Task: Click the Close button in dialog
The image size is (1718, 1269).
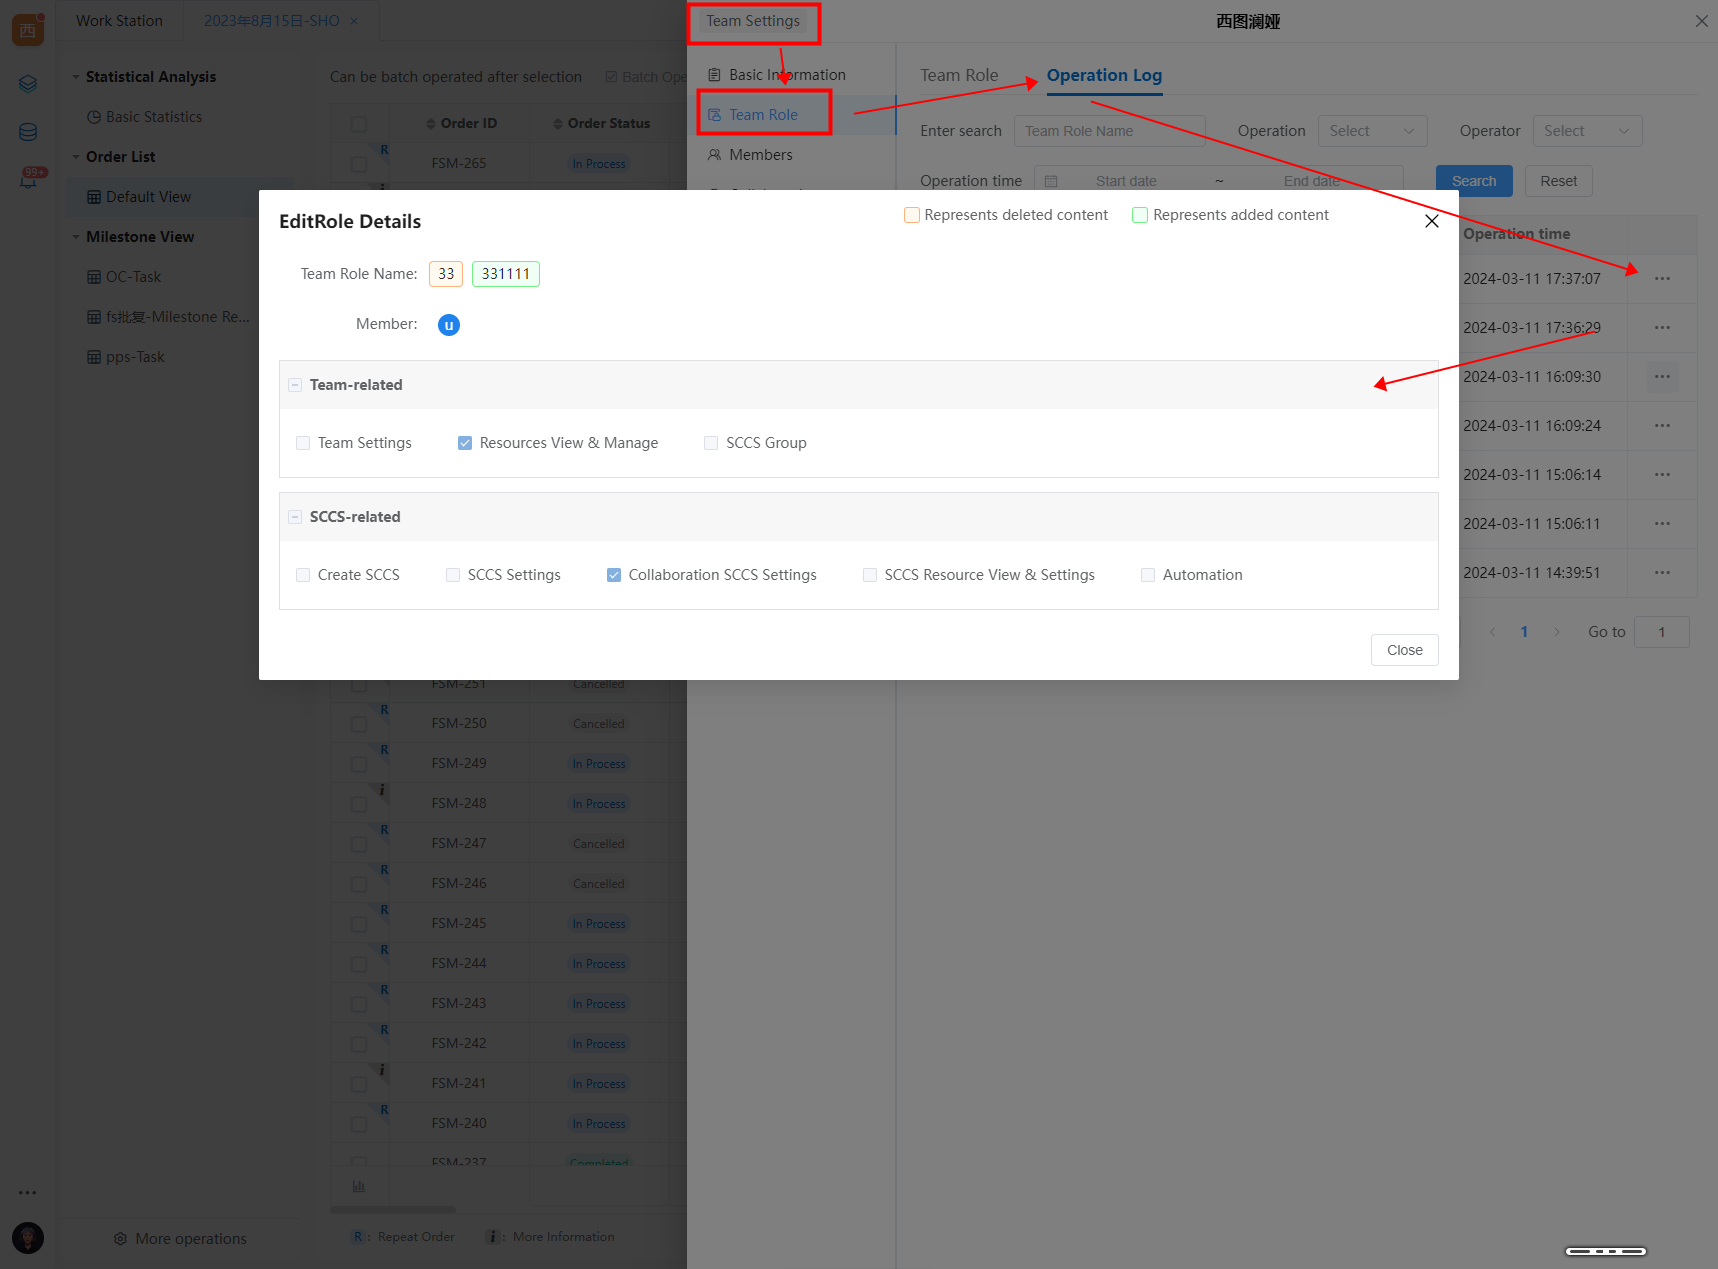Action: coord(1404,650)
